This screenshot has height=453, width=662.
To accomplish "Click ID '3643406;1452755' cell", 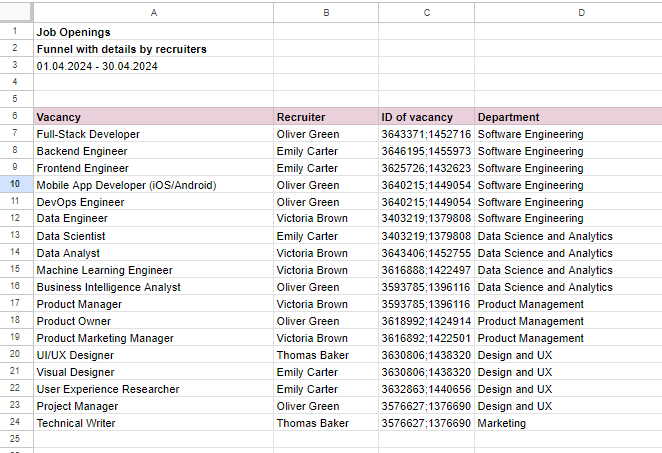I will pos(426,252).
